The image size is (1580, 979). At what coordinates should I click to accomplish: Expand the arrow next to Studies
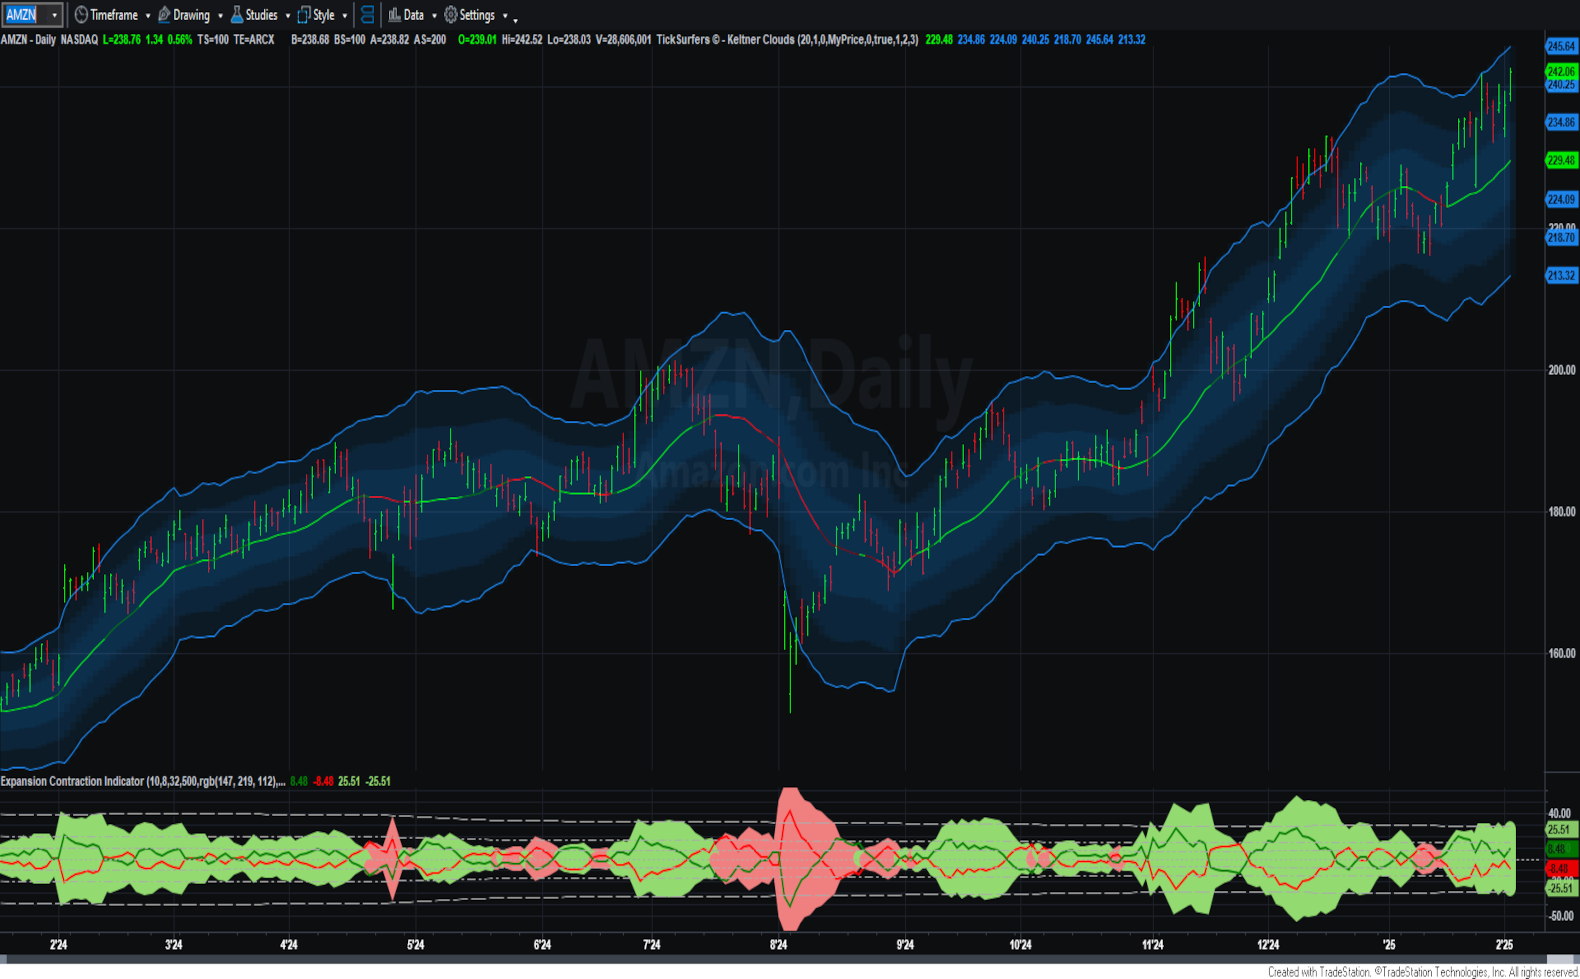(x=288, y=16)
